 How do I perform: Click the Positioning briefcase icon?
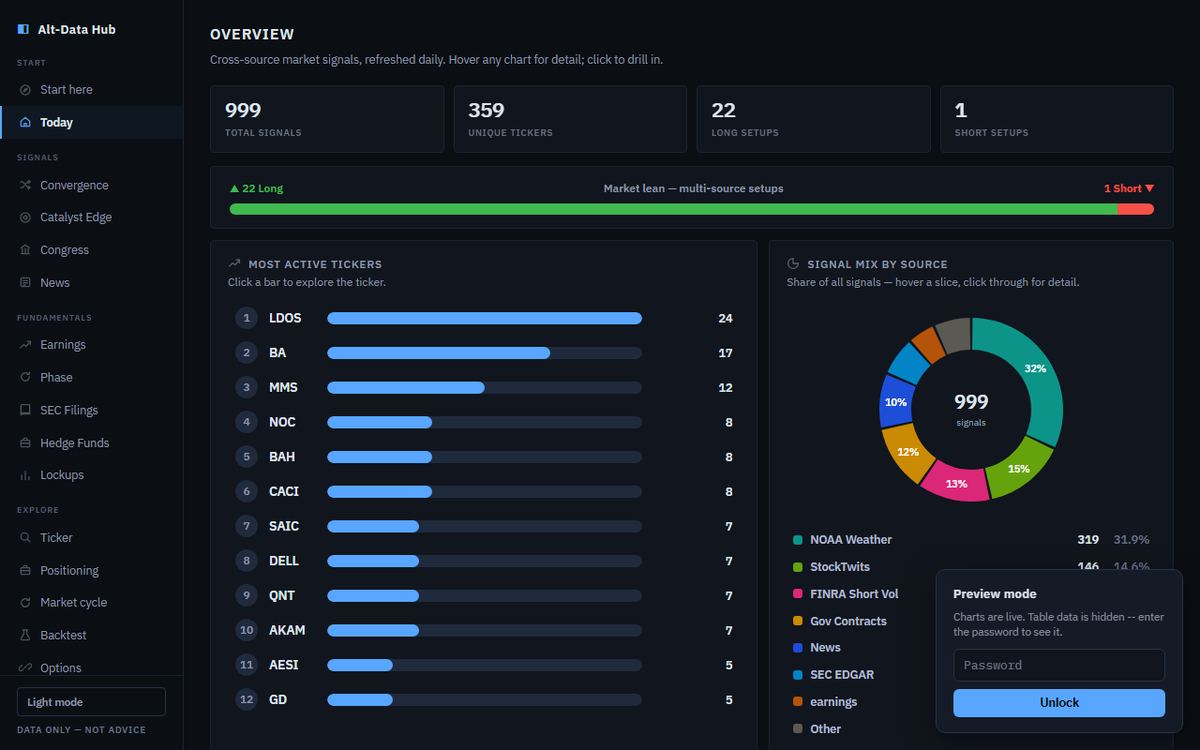click(25, 570)
